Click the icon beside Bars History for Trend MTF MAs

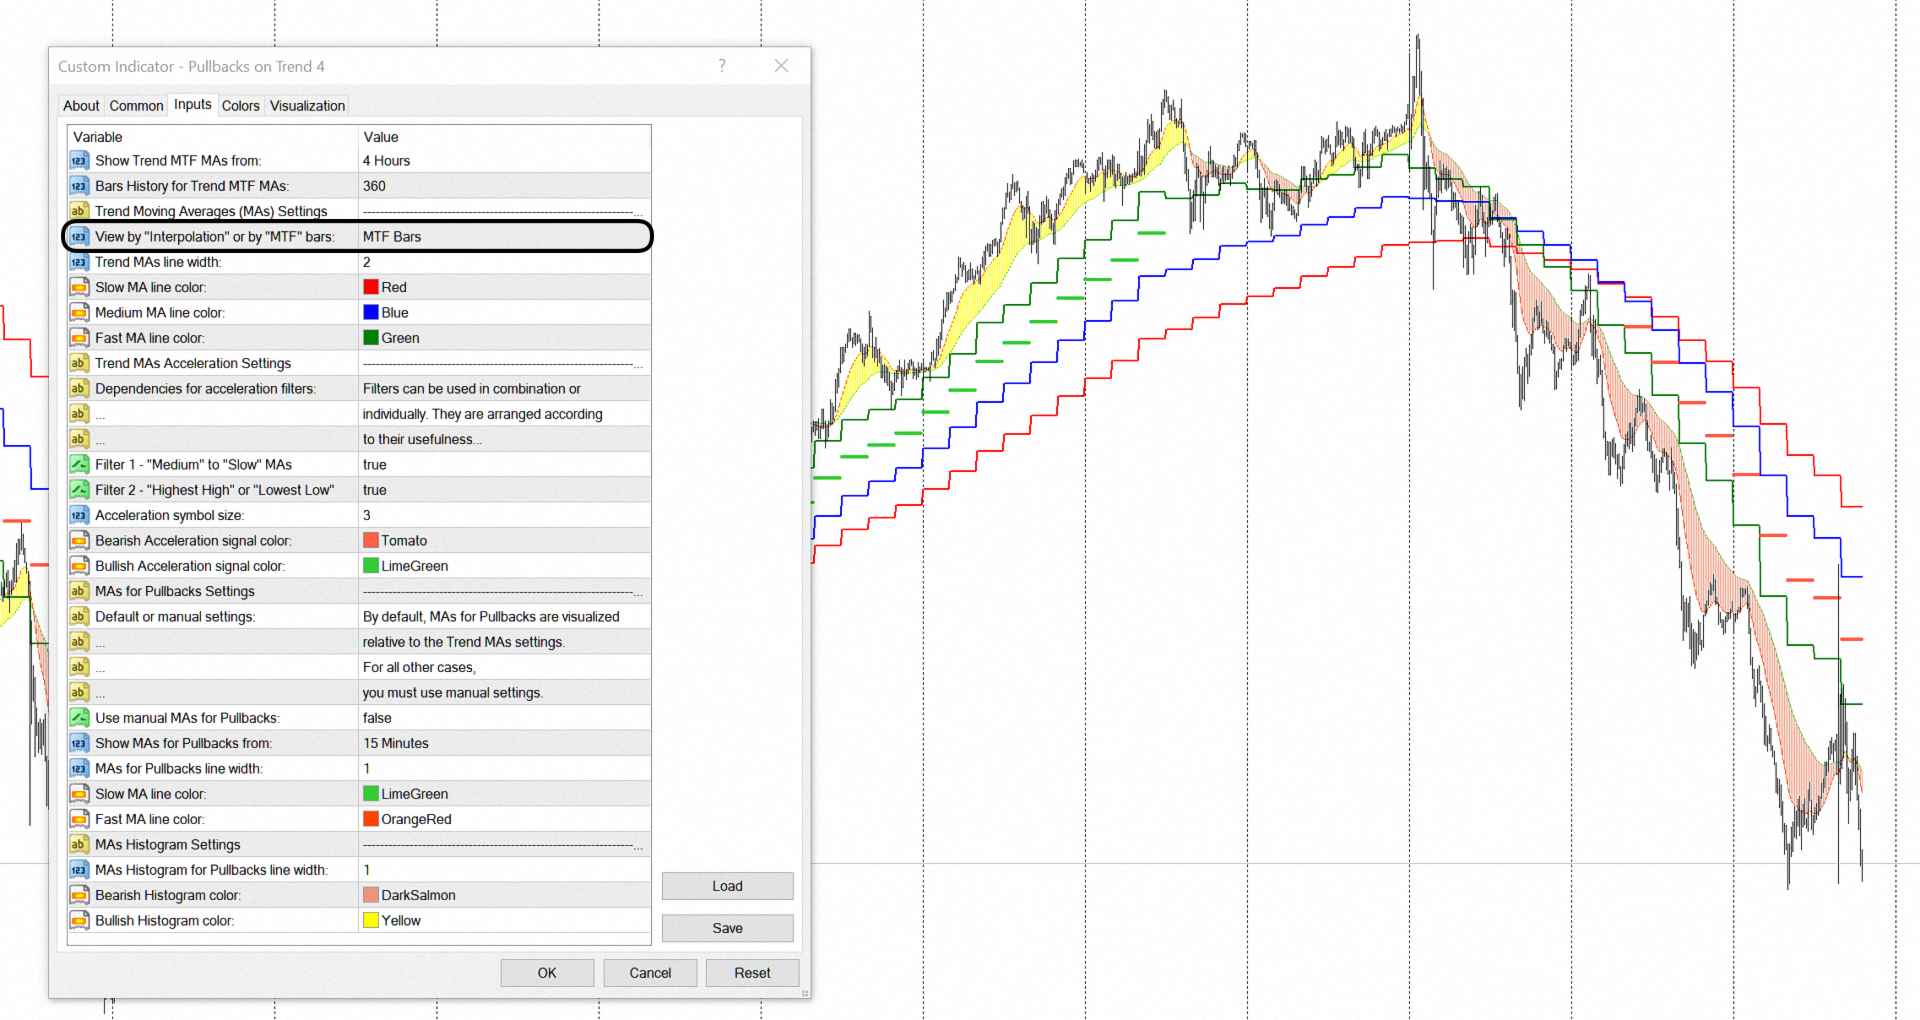(79, 186)
